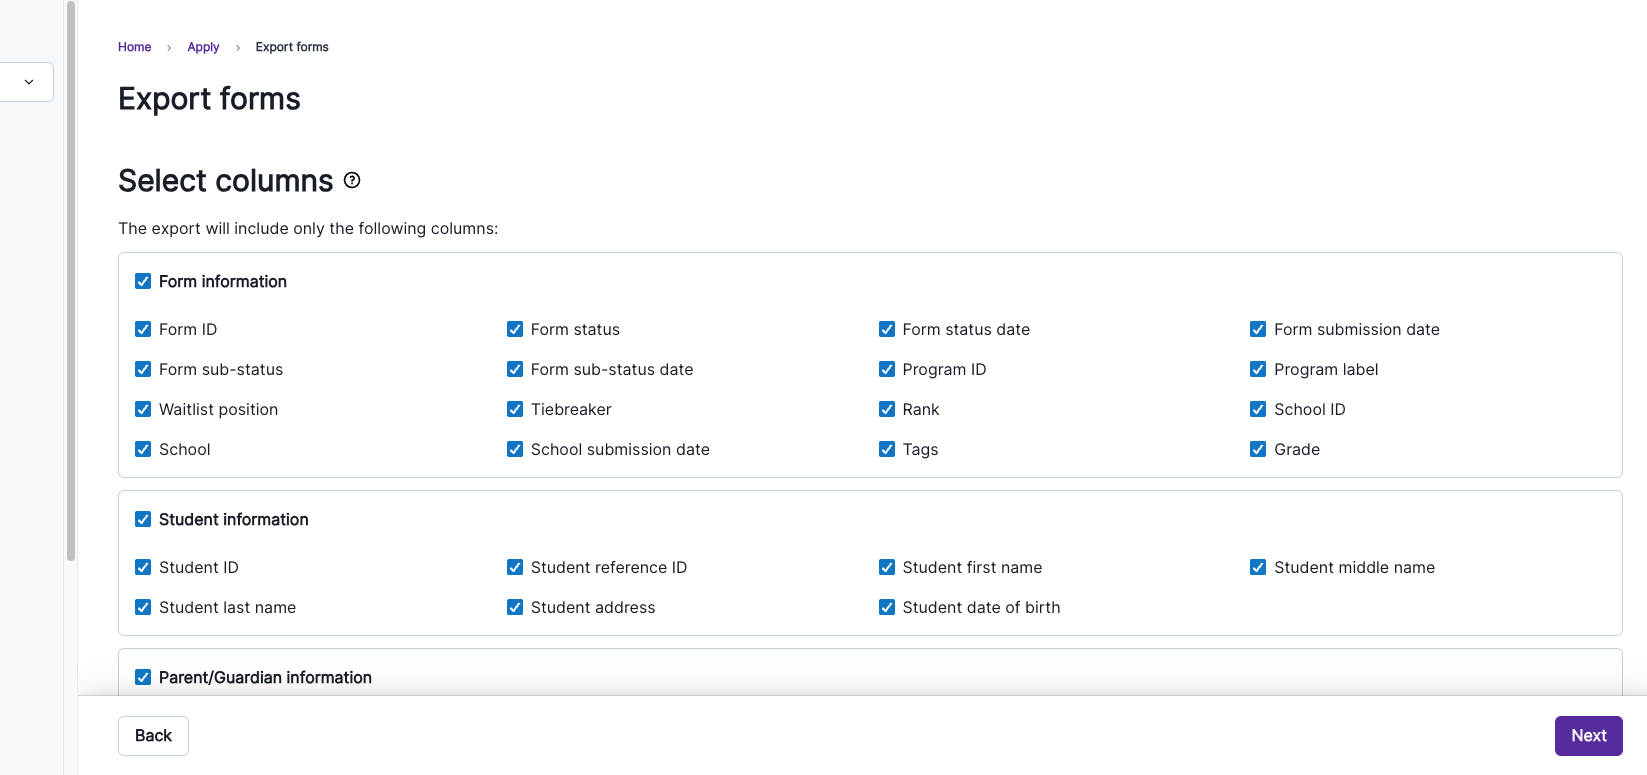1647x775 pixels.
Task: Open the Apply breadcrumb link
Action: [203, 47]
